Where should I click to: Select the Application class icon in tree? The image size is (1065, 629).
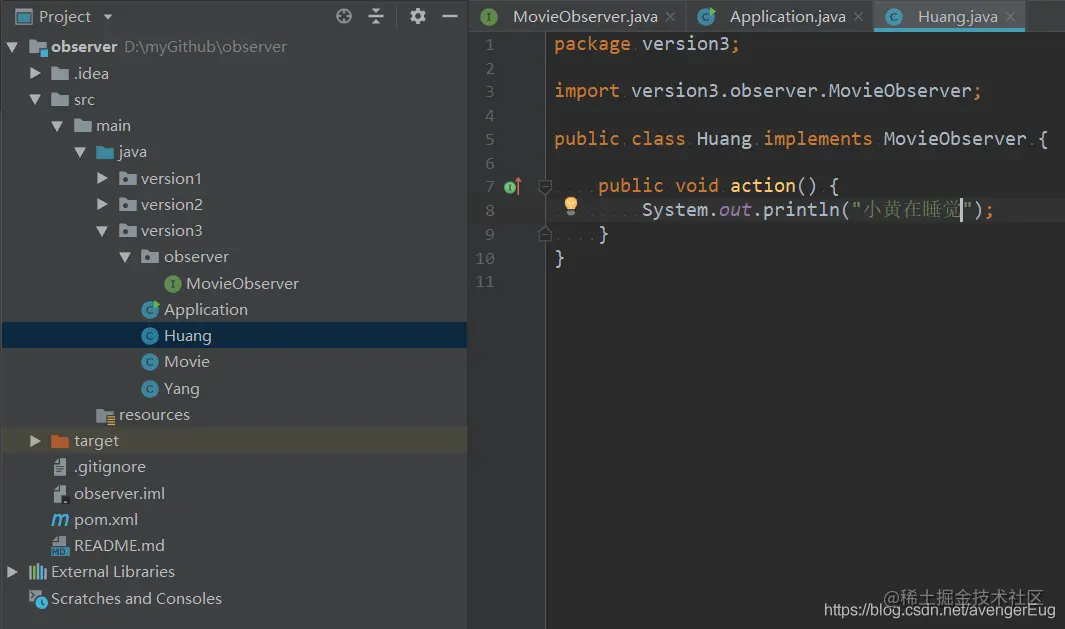point(150,310)
